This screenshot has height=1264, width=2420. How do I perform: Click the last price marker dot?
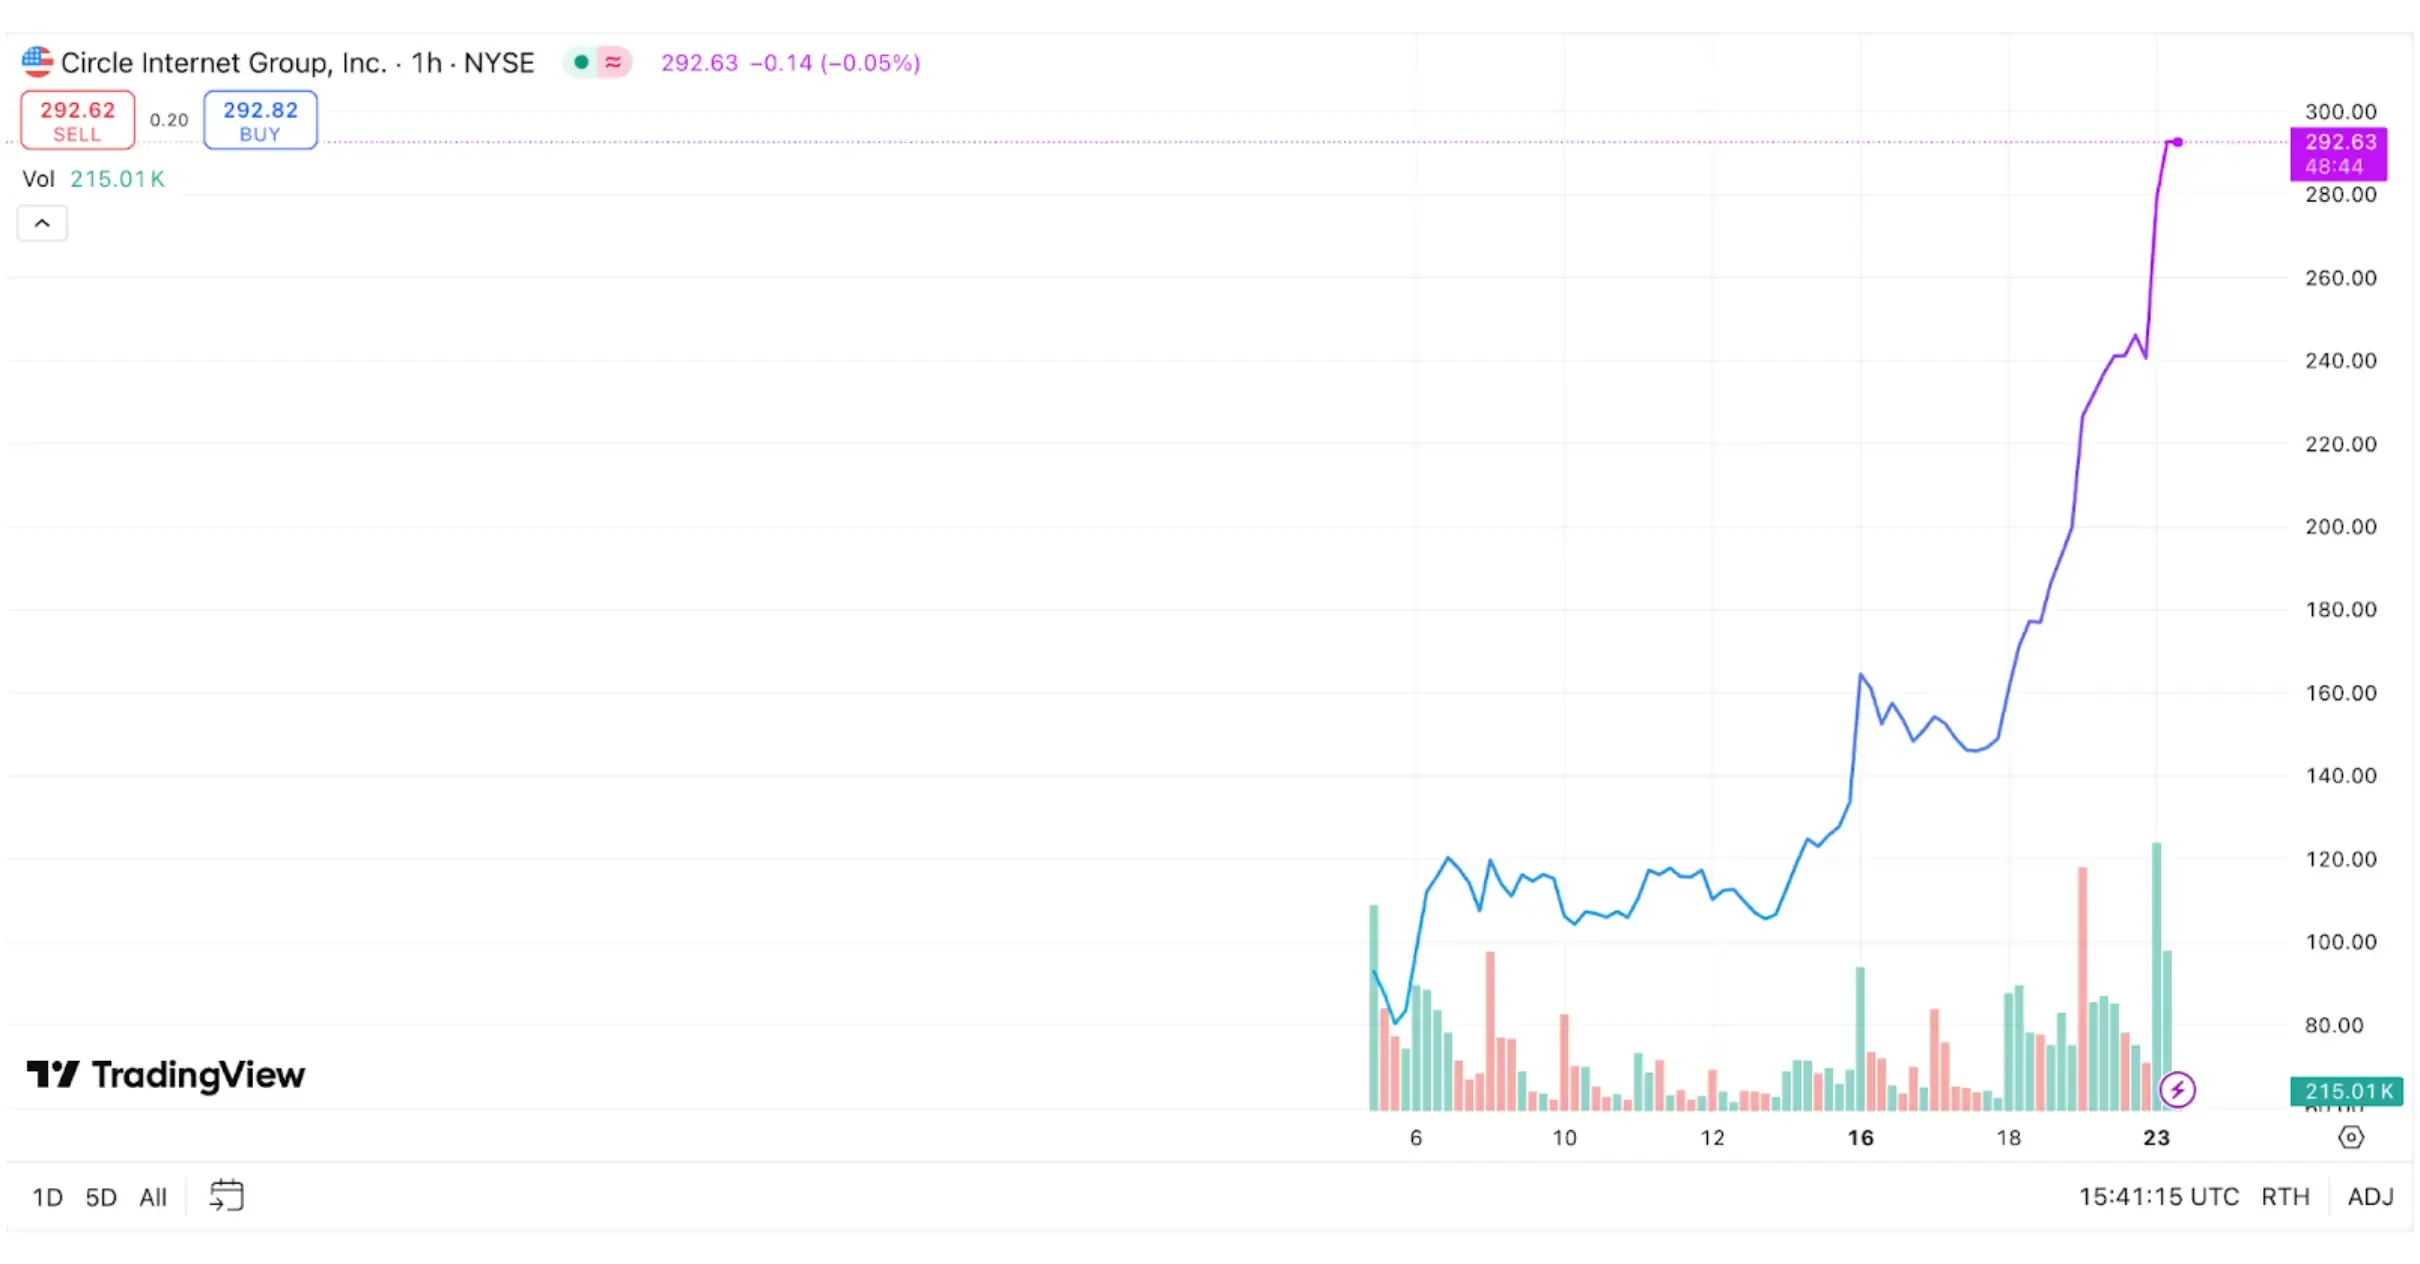tap(2176, 142)
